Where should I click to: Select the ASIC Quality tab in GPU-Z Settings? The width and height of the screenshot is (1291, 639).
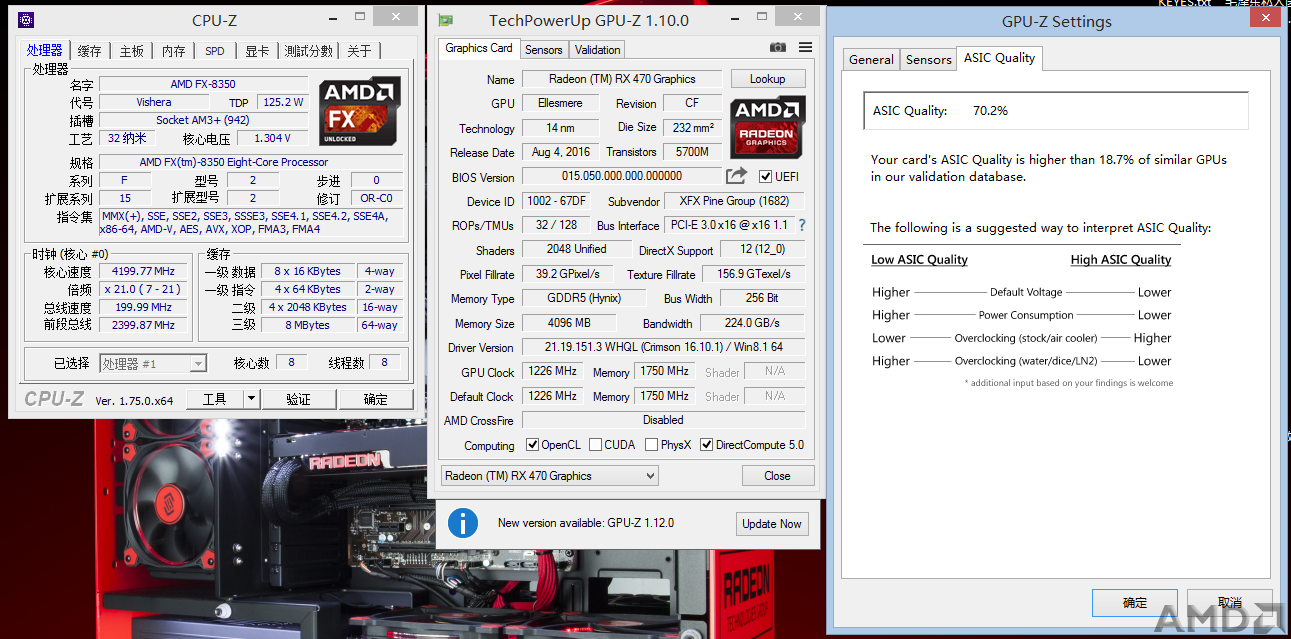pyautogui.click(x=999, y=58)
